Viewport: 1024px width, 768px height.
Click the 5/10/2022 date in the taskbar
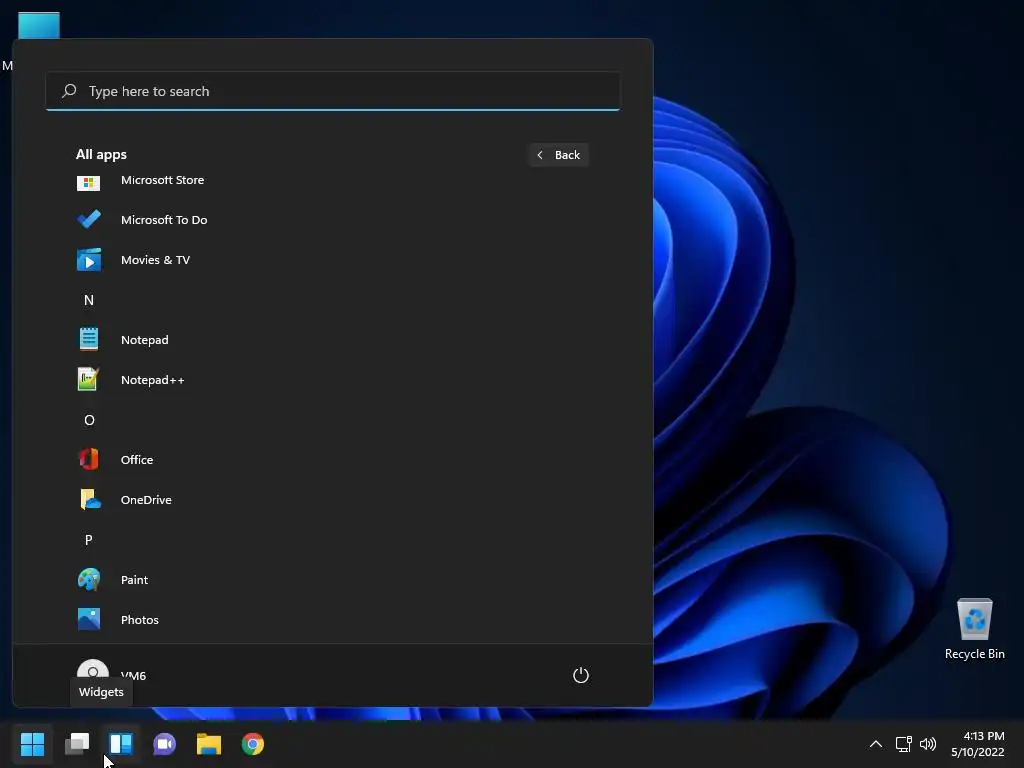point(978,752)
